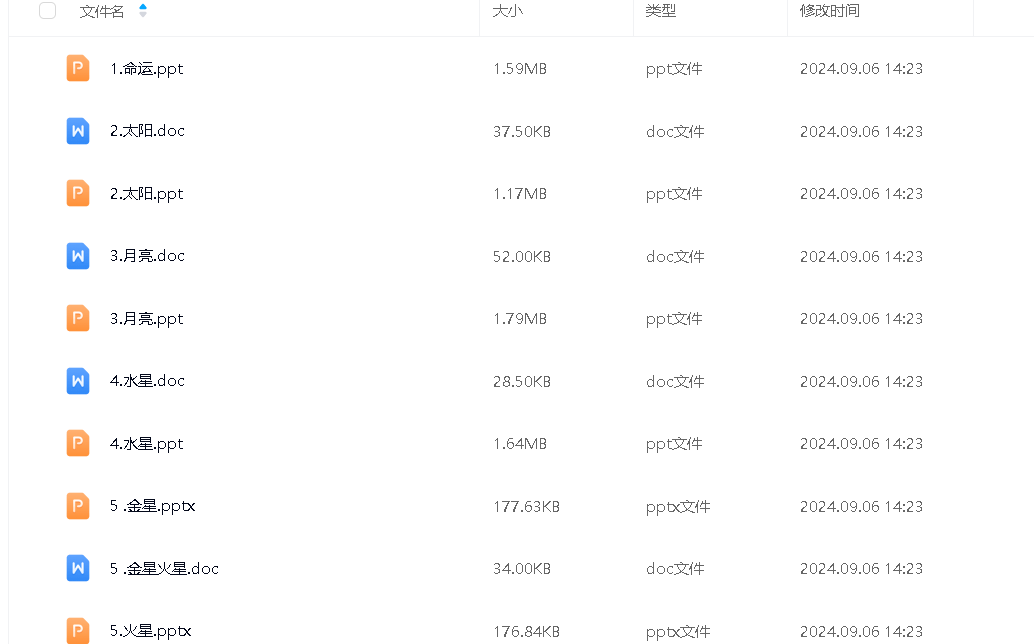Open the file named 5 .金星火星.doc
This screenshot has width=1034, height=644.
(x=164, y=569)
